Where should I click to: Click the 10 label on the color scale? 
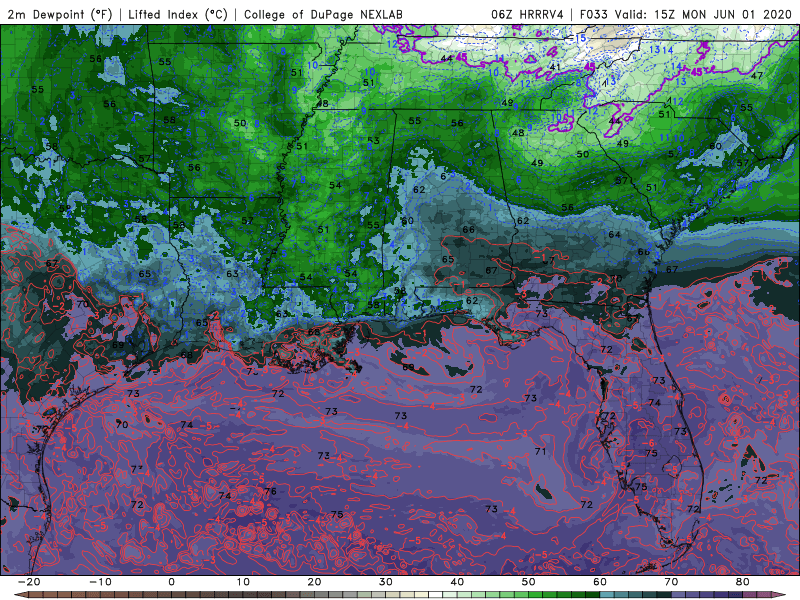pyautogui.click(x=243, y=582)
